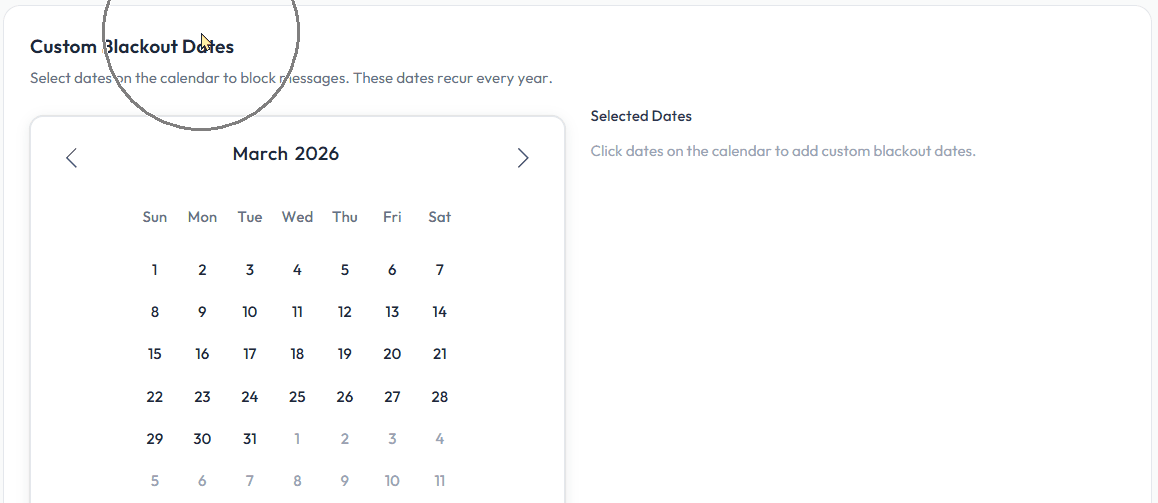Viewport: 1158px width, 503px height.
Task: Select March 6 date
Action: 392,270
